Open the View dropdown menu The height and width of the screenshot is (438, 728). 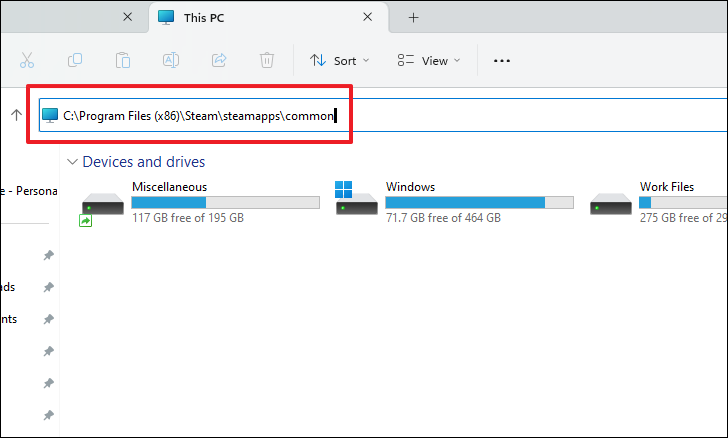click(x=429, y=61)
